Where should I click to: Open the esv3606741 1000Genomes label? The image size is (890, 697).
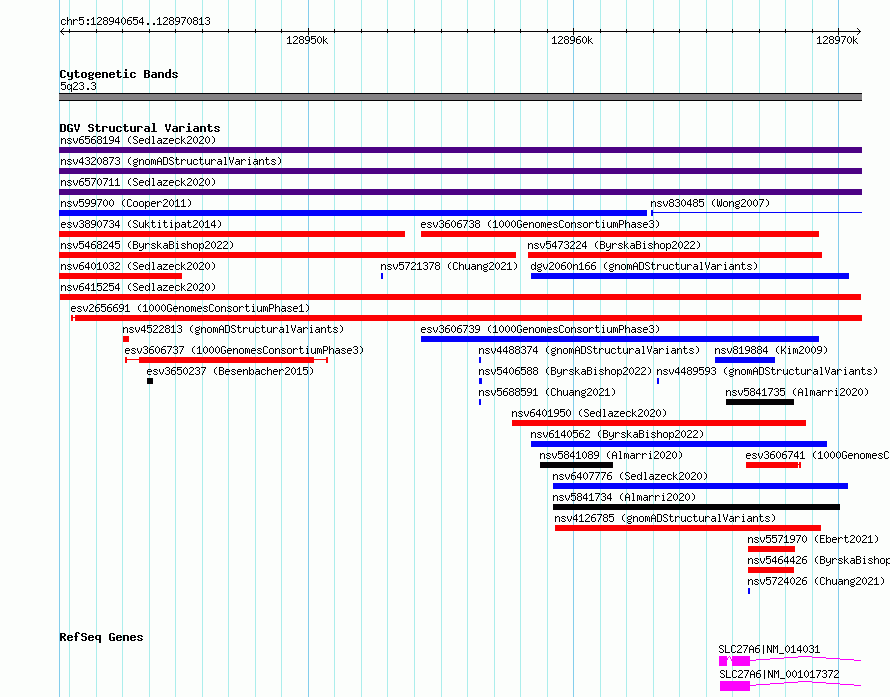[x=817, y=455]
